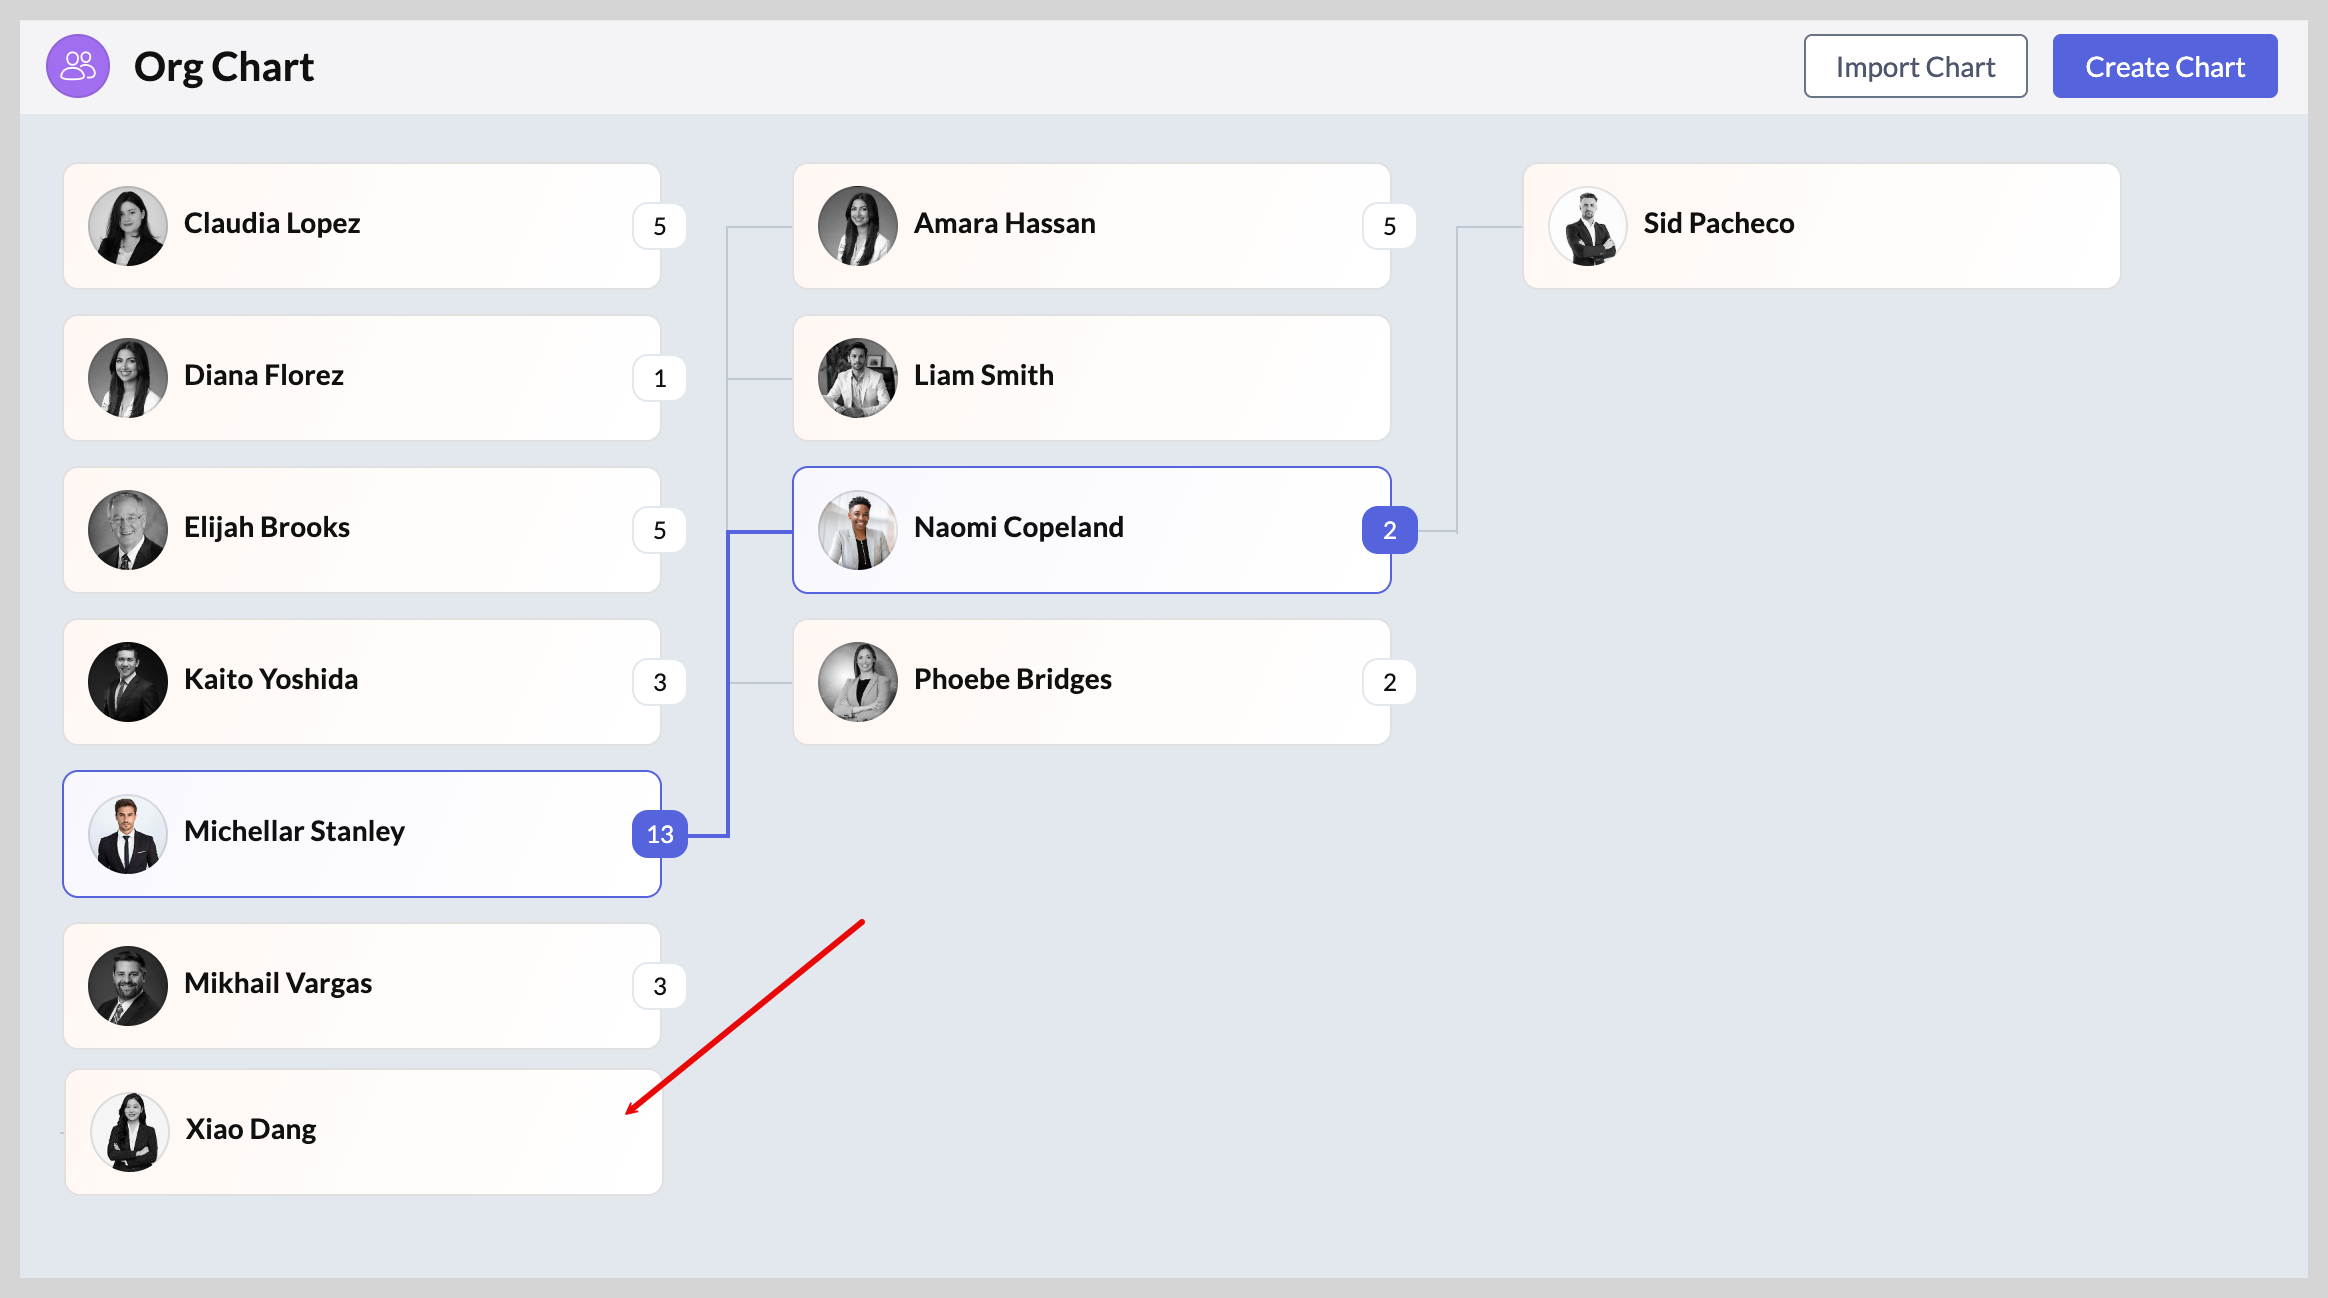This screenshot has height=1298, width=2328.
Task: Open Liam Smith's name in the chart
Action: 983,375
